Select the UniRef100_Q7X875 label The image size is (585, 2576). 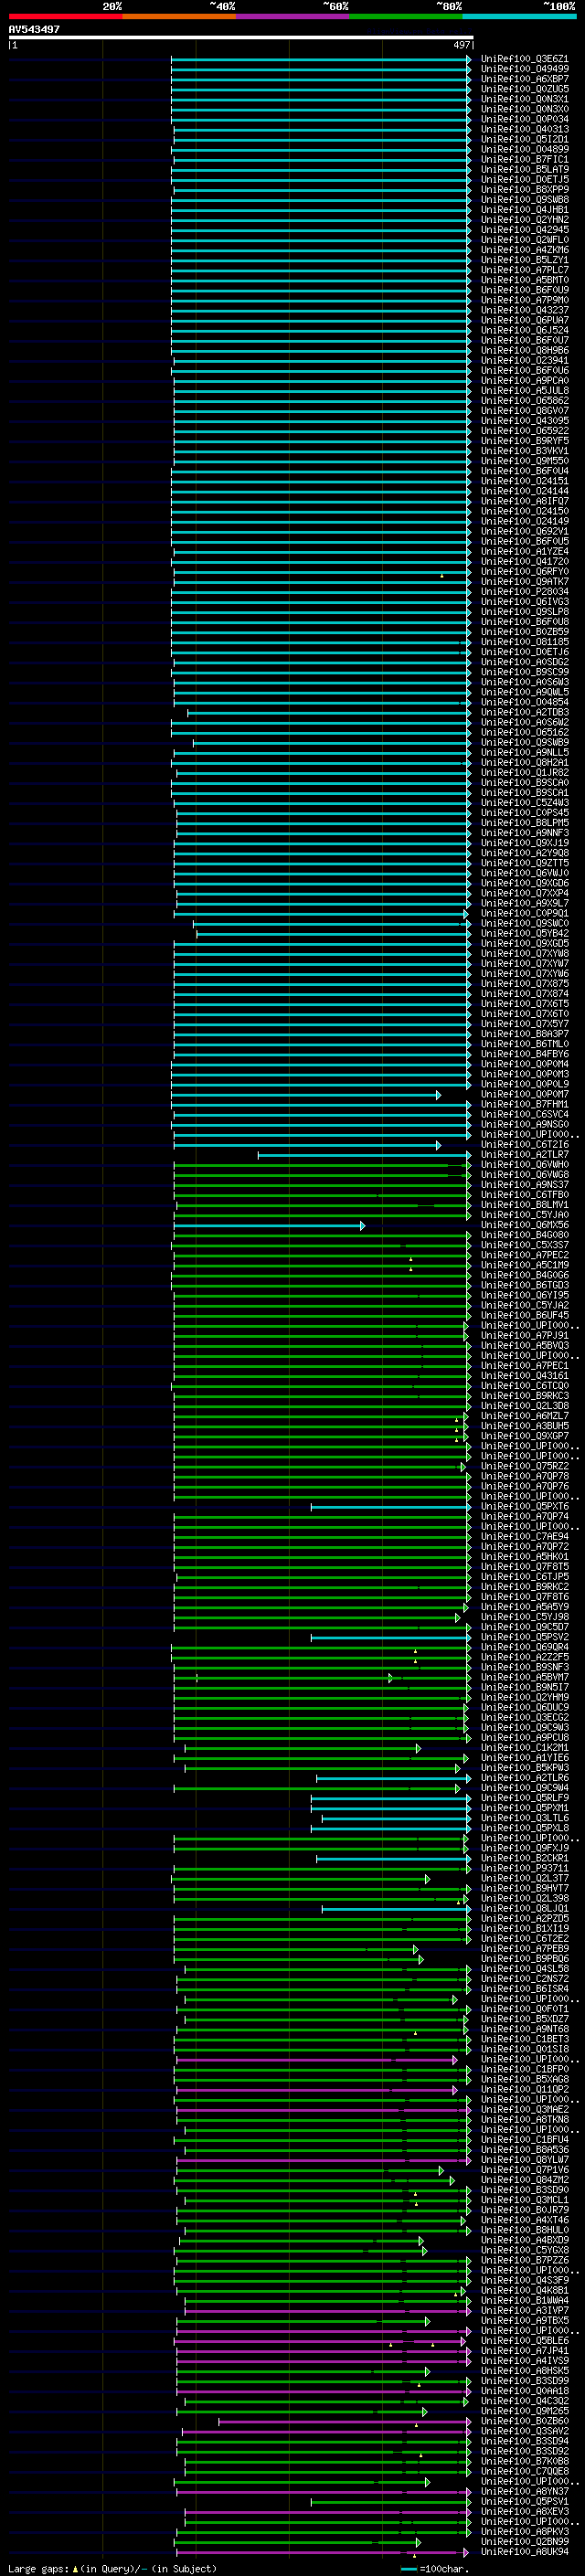pyautogui.click(x=524, y=983)
